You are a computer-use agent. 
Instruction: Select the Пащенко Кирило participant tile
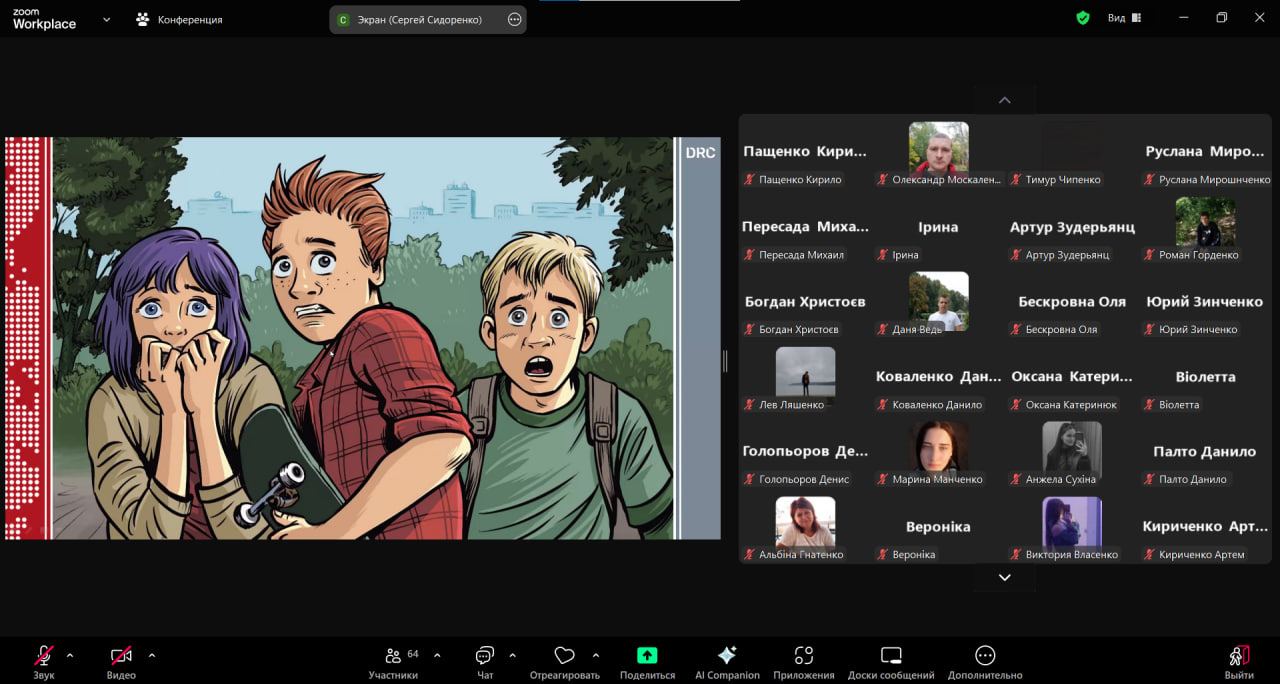tap(805, 152)
